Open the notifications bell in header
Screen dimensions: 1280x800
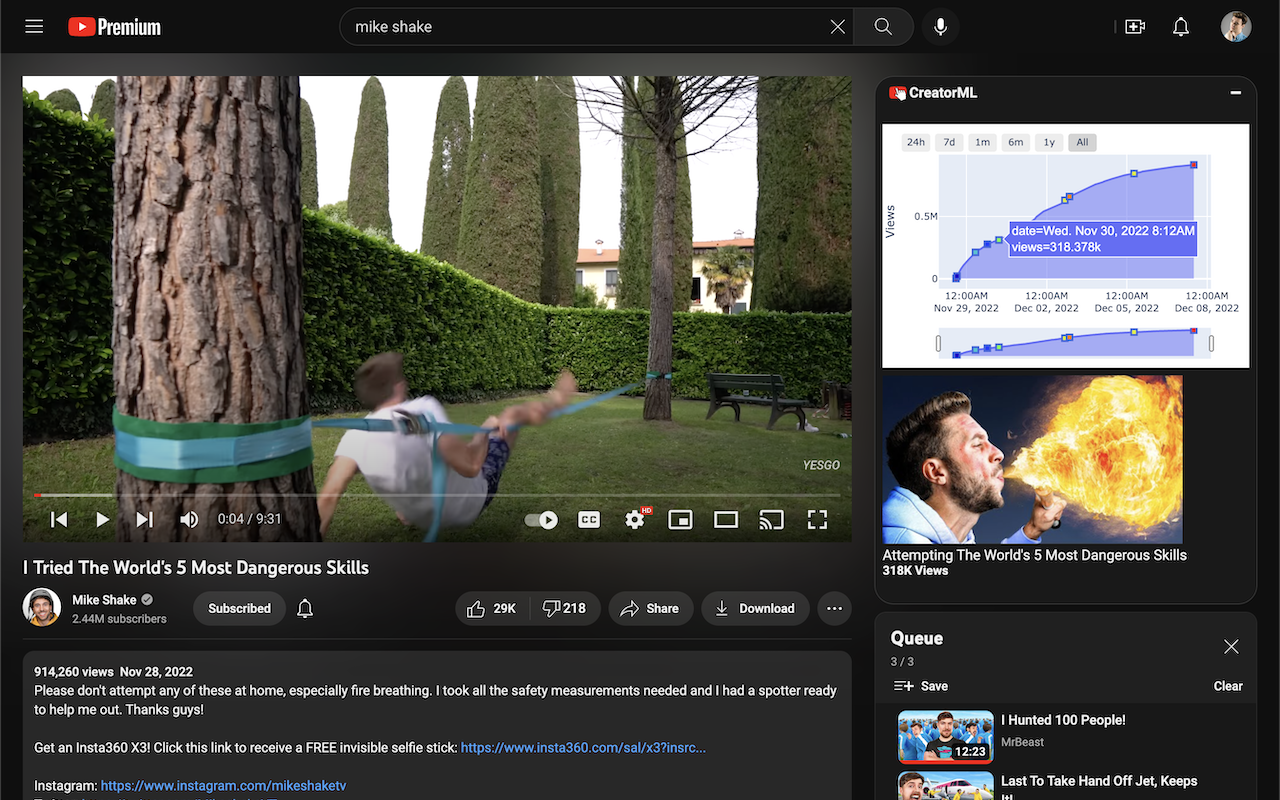(x=1181, y=27)
